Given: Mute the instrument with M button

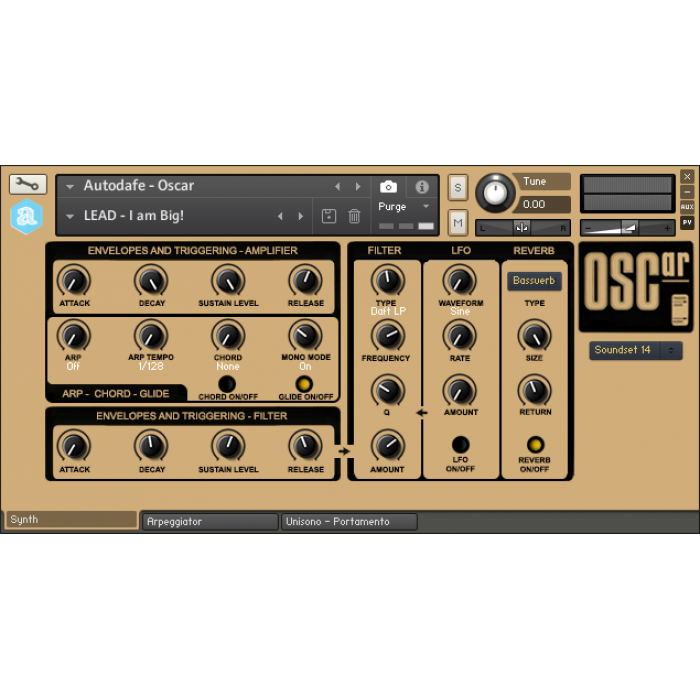Looking at the screenshot, I should coord(458,222).
